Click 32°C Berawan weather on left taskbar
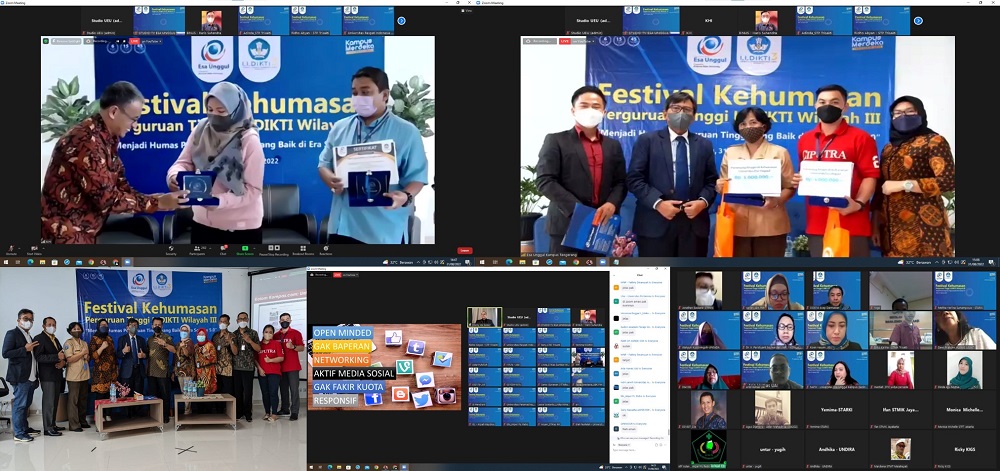Screen dimensions: 1000x471 pos(399,262)
